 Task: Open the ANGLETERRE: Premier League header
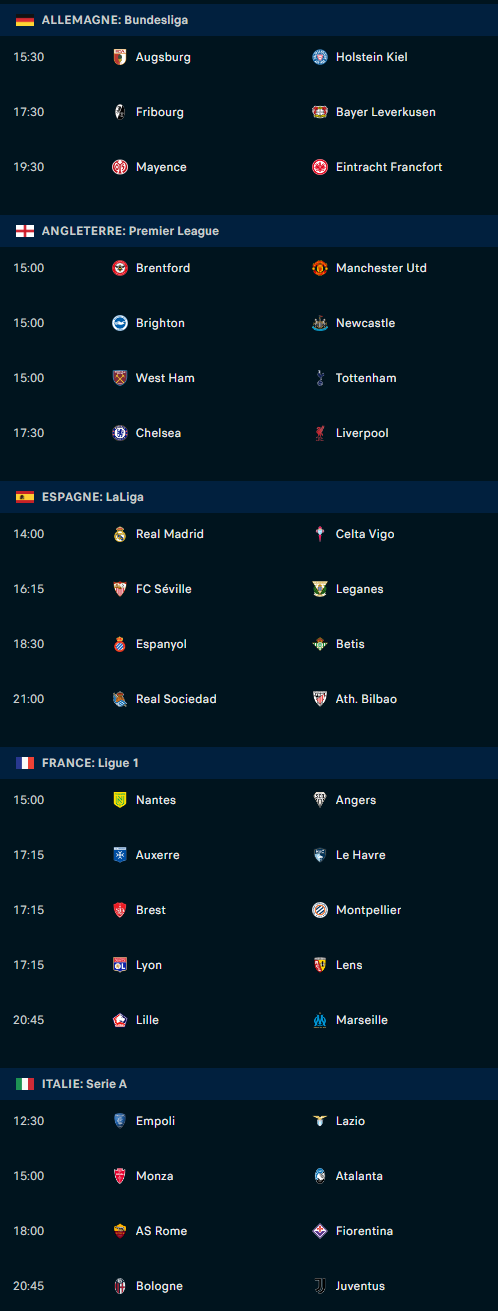(249, 231)
